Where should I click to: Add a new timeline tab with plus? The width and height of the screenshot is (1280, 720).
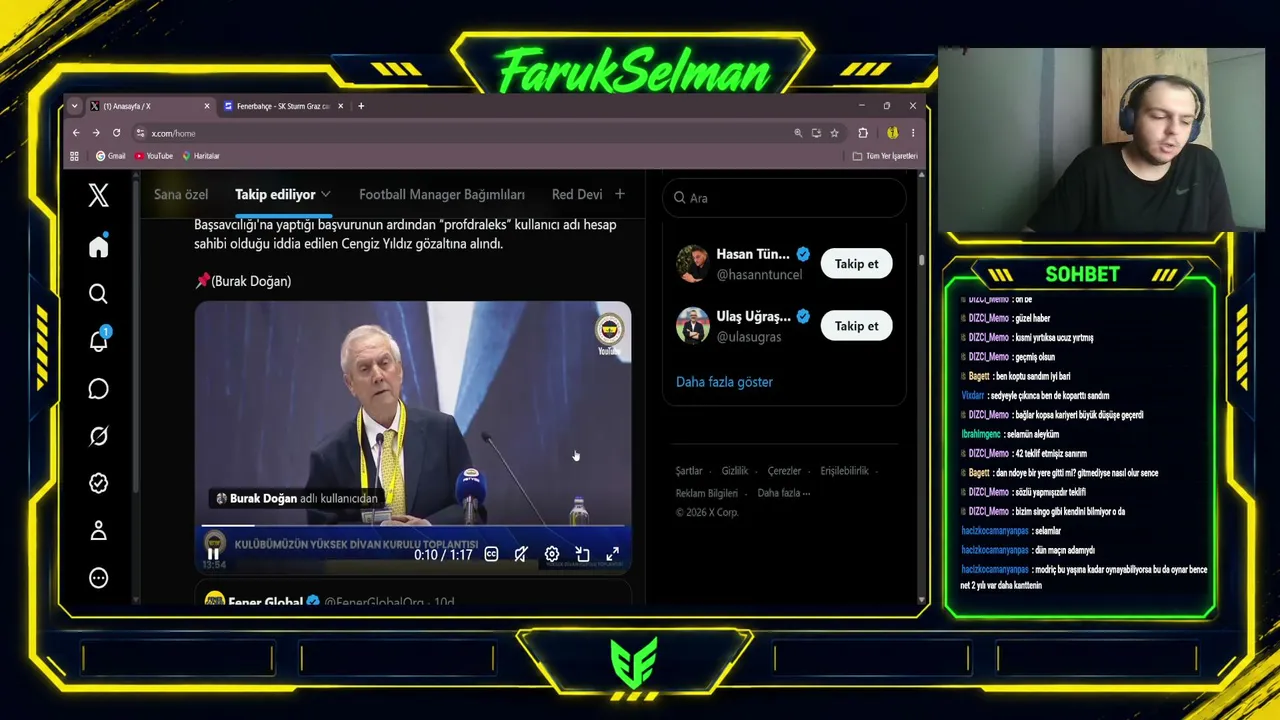[620, 194]
